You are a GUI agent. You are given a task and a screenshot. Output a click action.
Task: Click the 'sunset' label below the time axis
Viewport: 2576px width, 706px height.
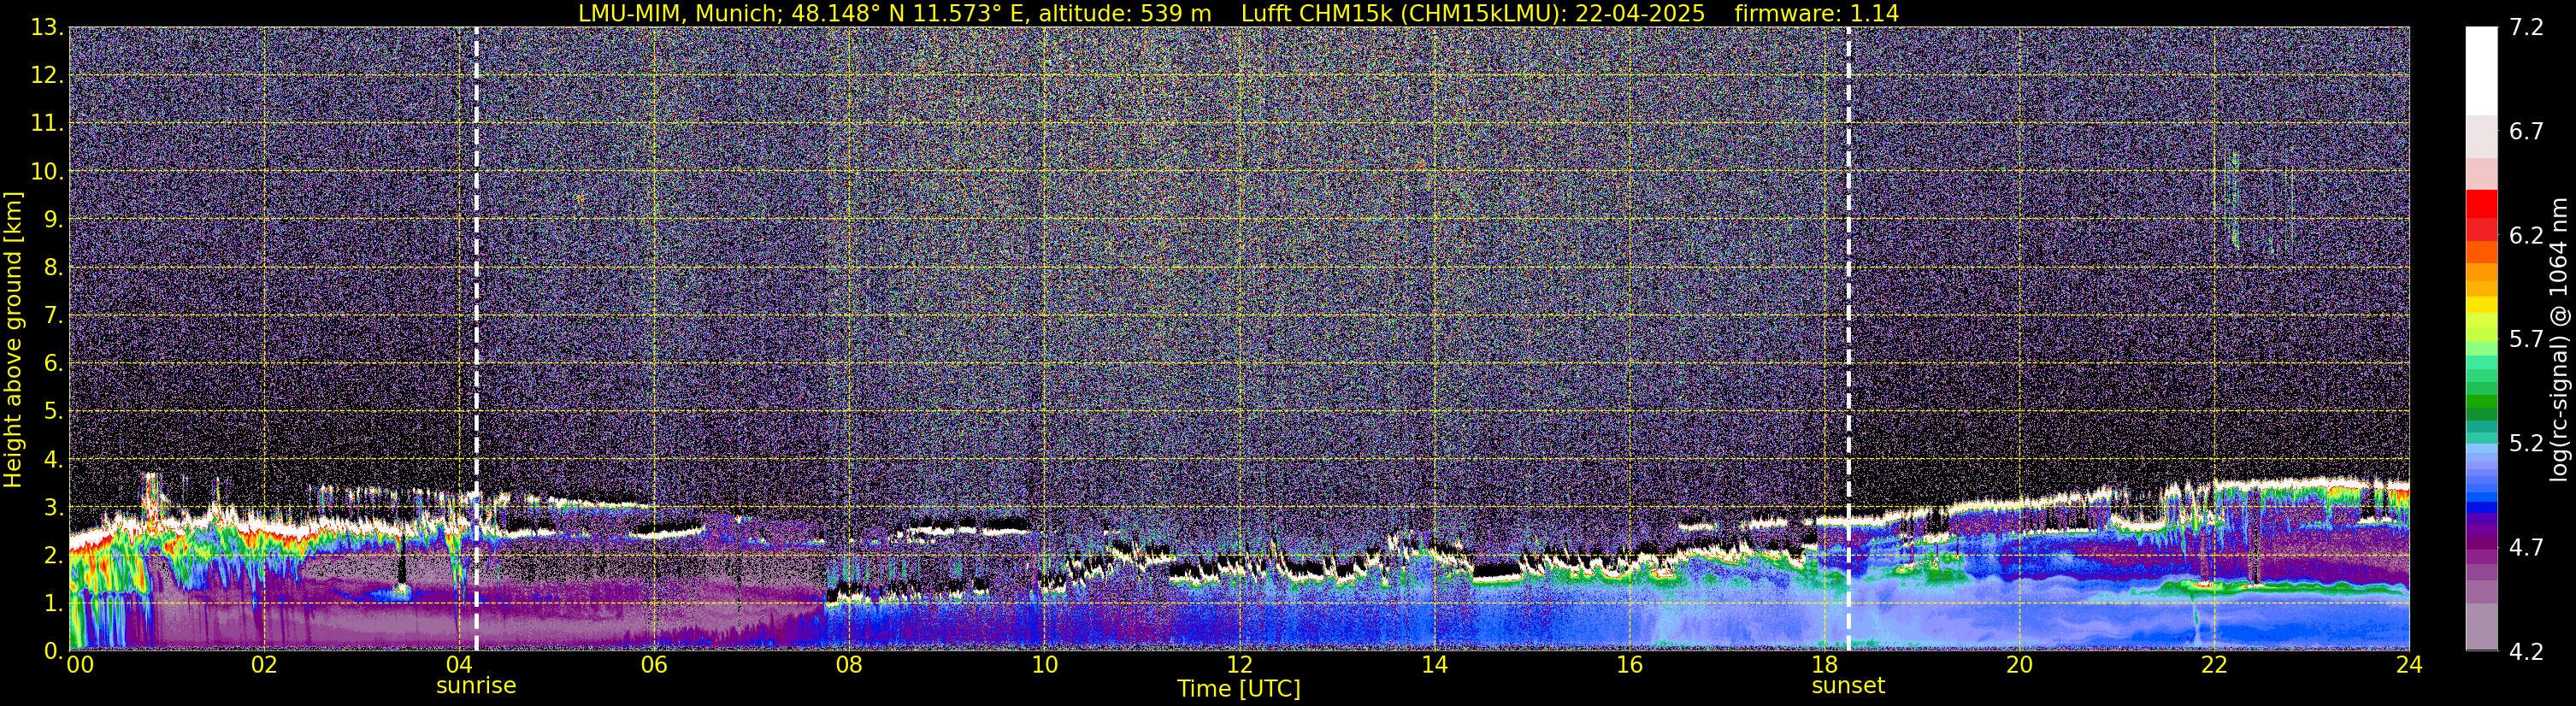pyautogui.click(x=1848, y=686)
